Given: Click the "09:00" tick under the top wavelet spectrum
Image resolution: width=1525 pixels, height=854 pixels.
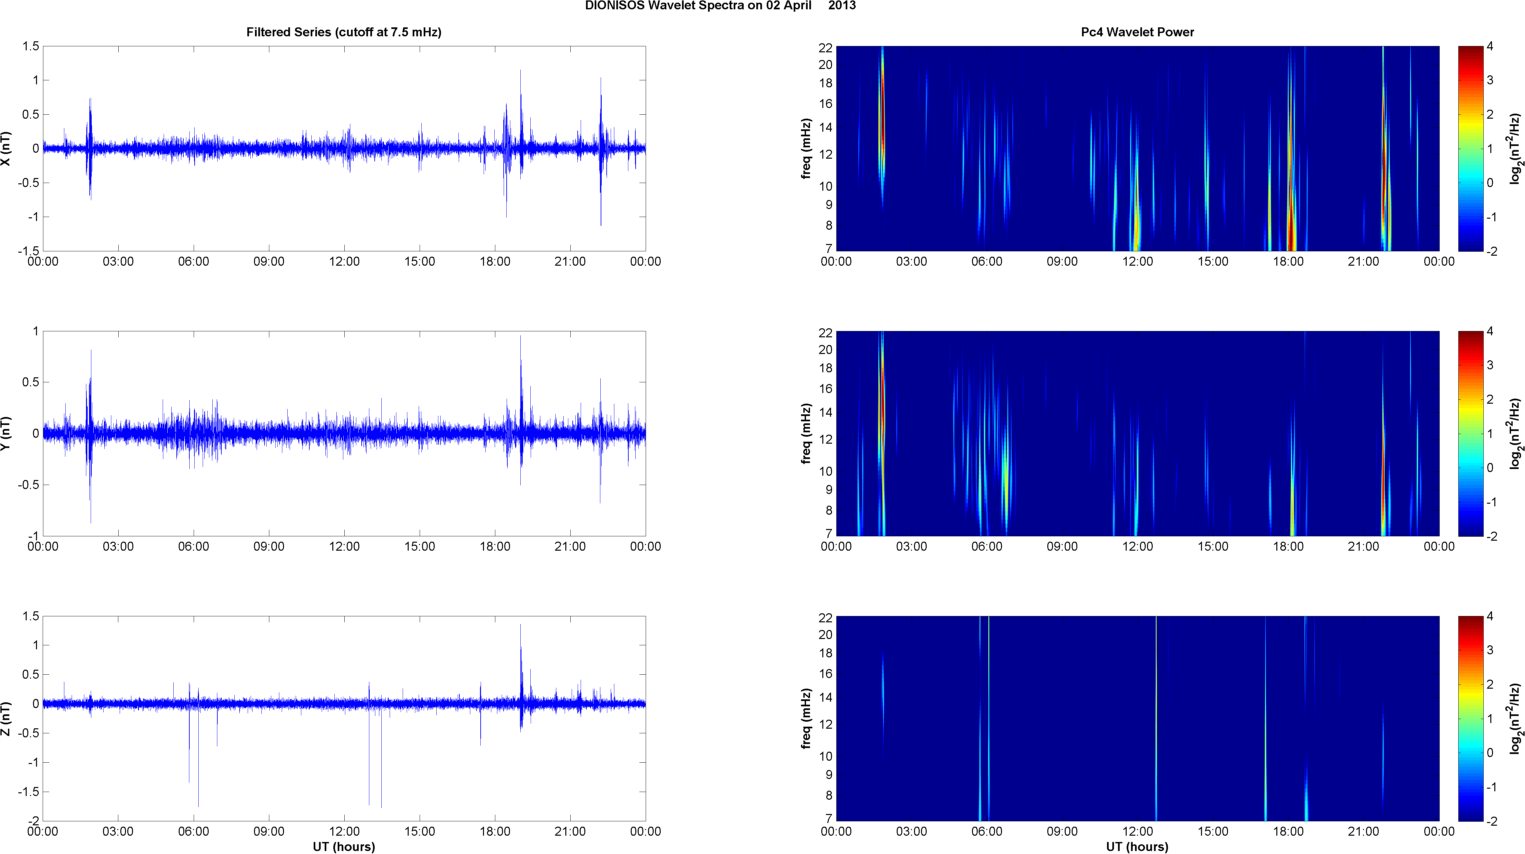Looking at the screenshot, I should 1062,262.
